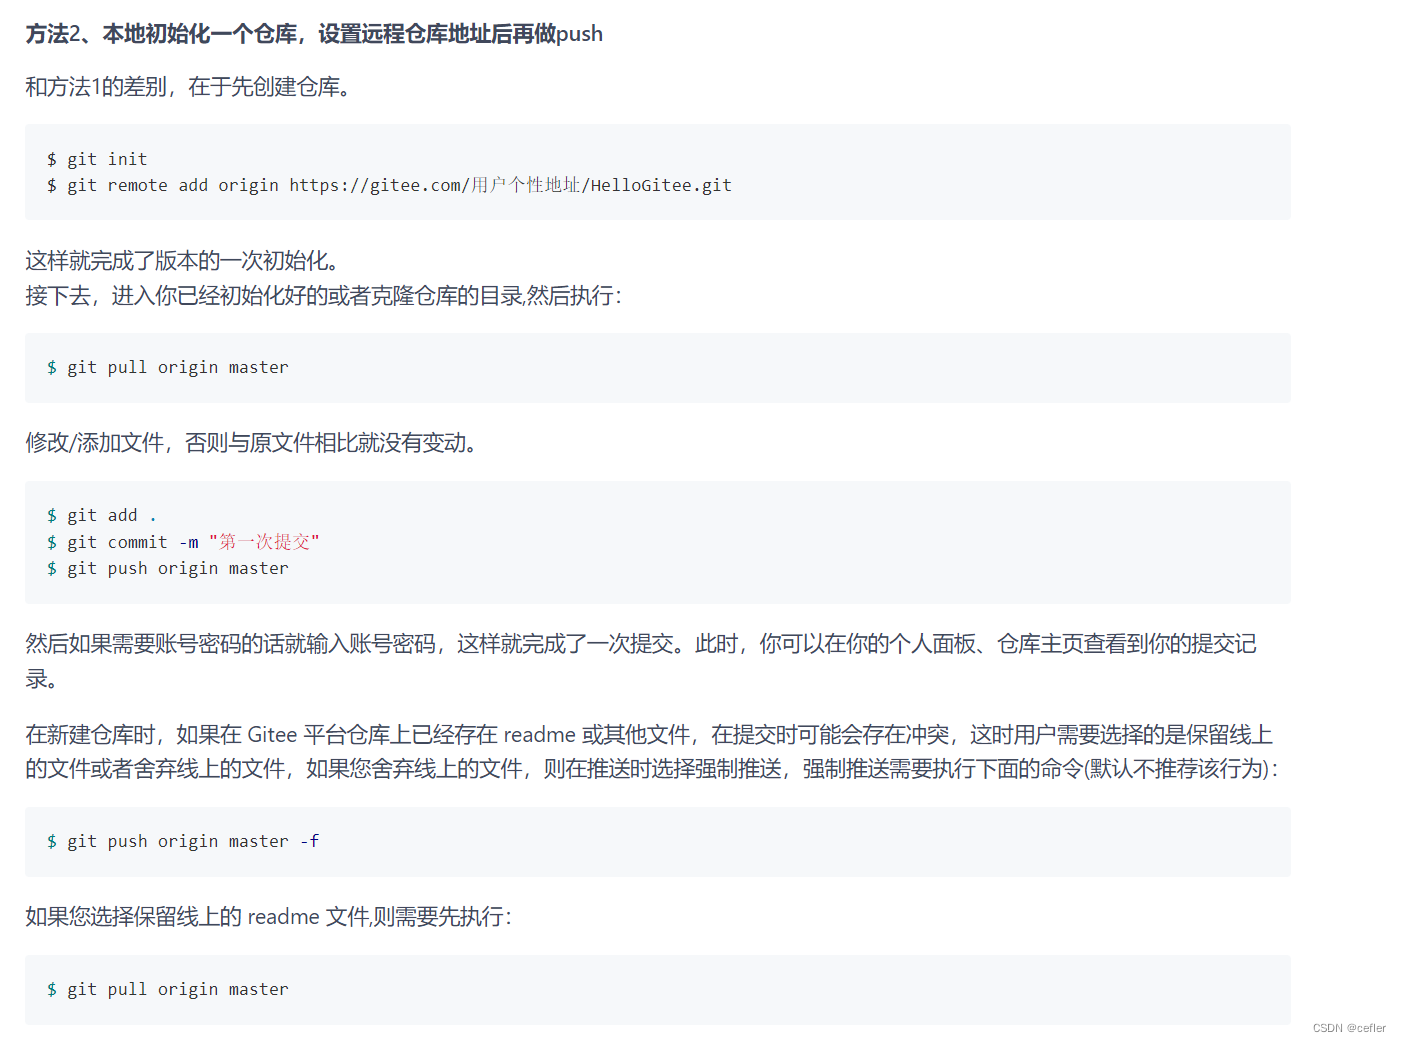Click the line 修改/添加文件，否则与原文件相比就没有变动
The image size is (1401, 1042).
pos(250,443)
